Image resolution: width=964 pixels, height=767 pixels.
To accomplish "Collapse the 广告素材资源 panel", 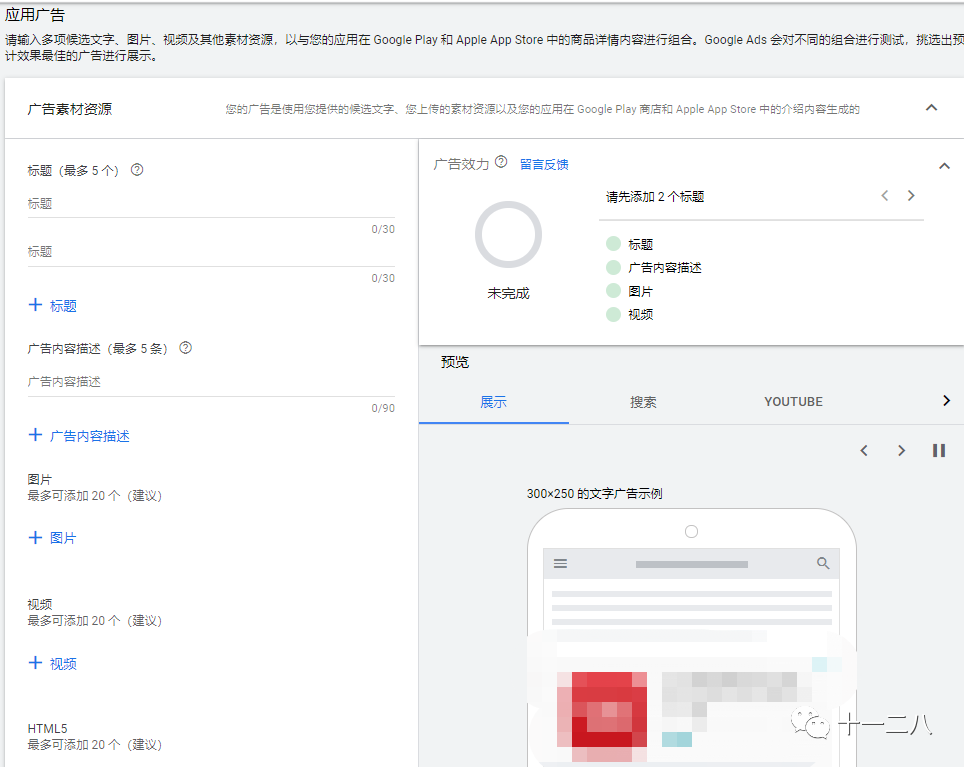I will click(931, 107).
